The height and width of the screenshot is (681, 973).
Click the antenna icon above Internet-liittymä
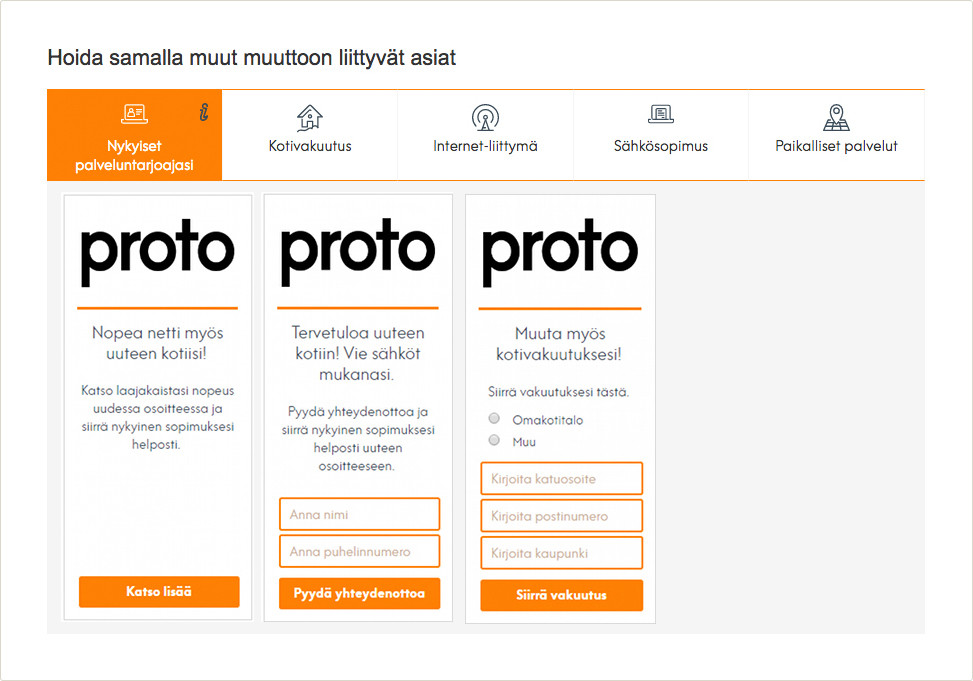pyautogui.click(x=485, y=117)
